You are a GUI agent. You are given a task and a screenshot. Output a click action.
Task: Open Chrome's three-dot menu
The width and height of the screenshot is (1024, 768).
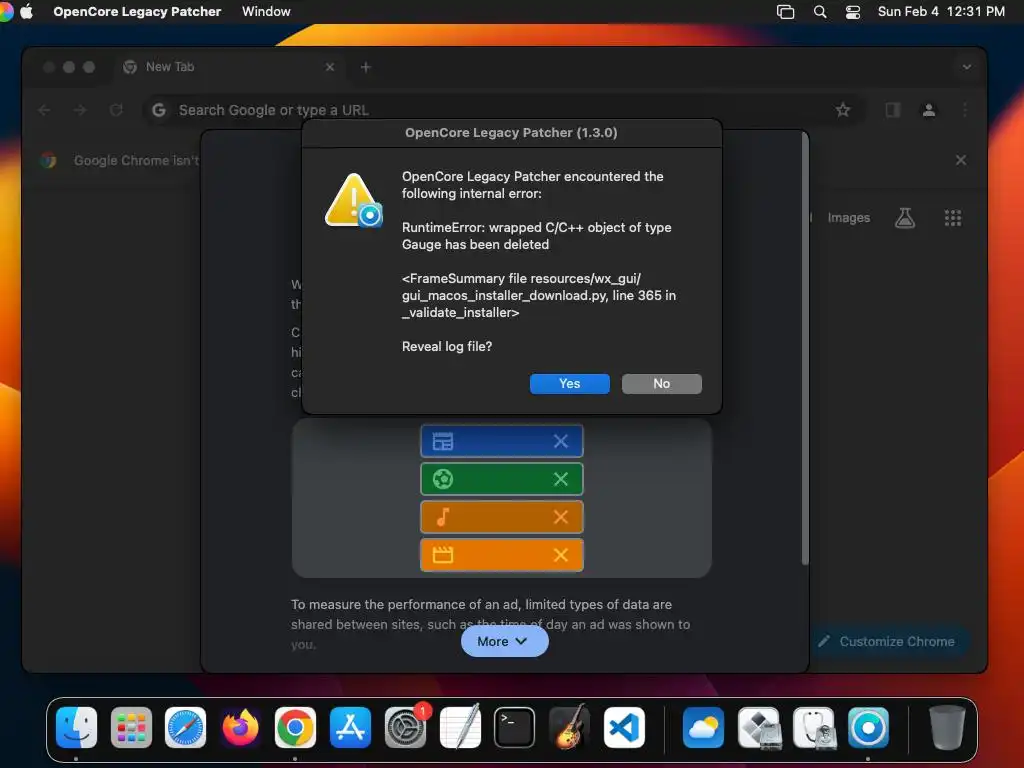pyautogui.click(x=965, y=110)
